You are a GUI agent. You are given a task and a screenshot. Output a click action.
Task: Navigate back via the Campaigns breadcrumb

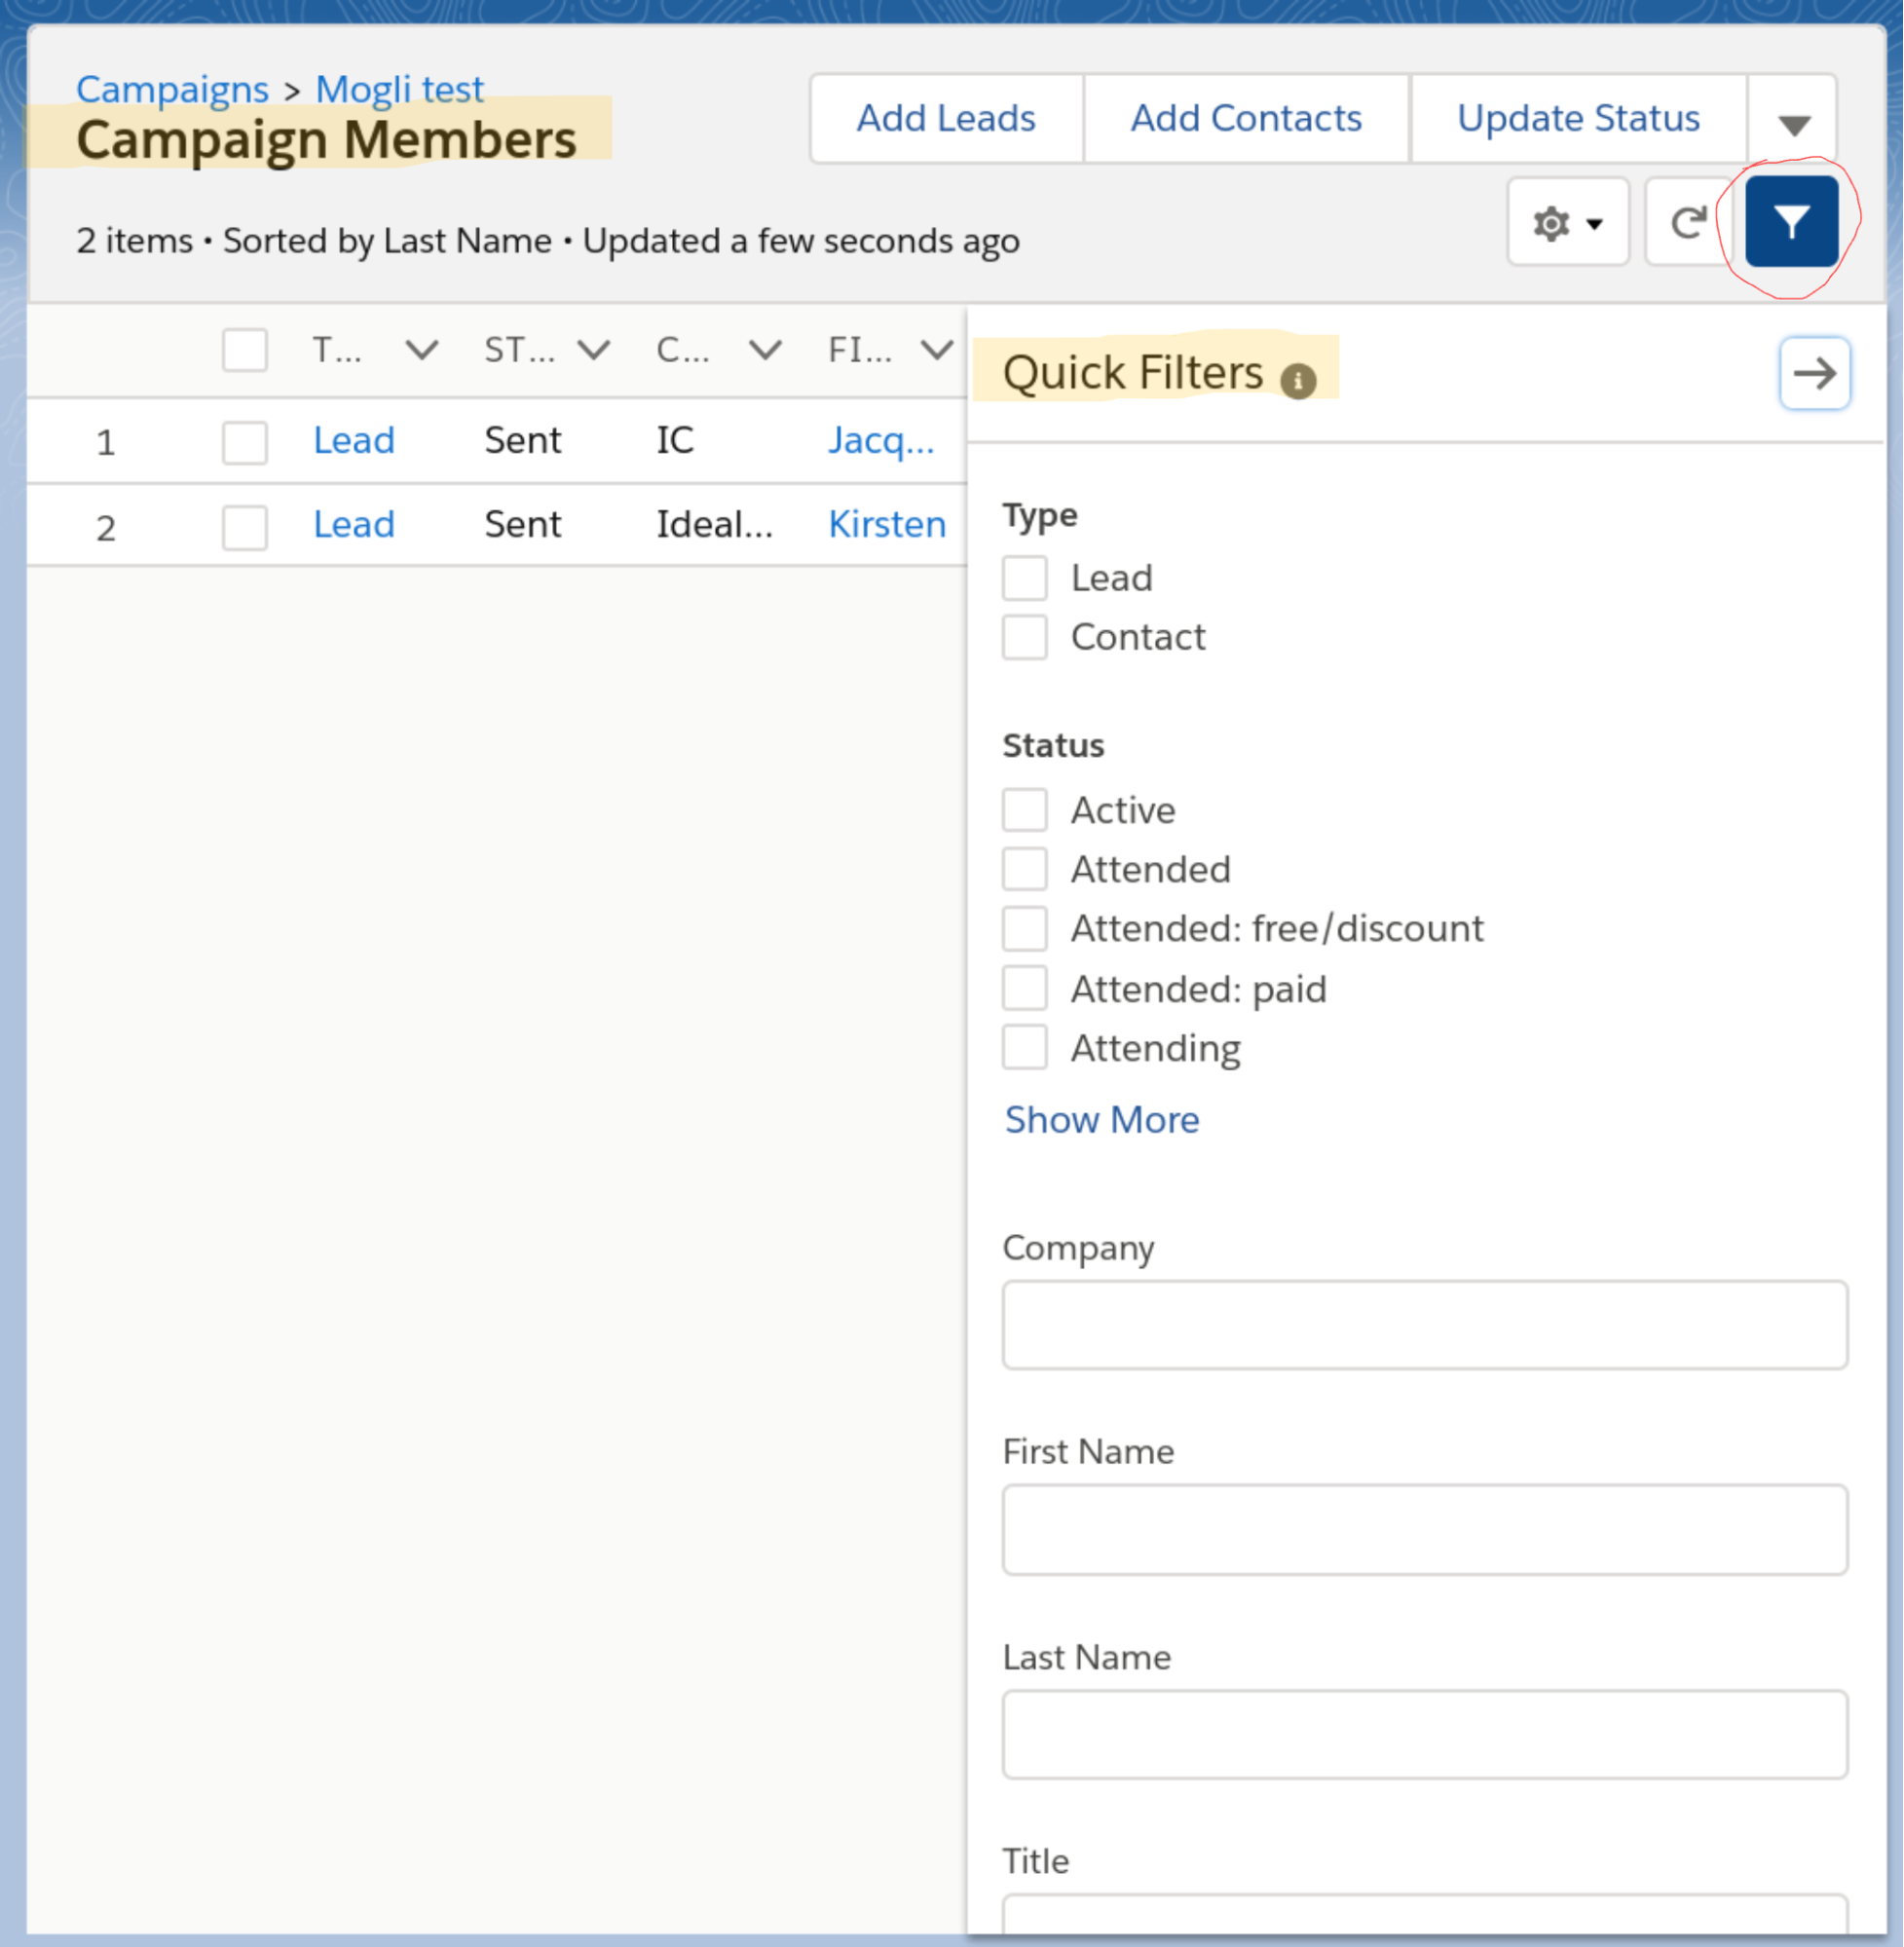[x=171, y=88]
